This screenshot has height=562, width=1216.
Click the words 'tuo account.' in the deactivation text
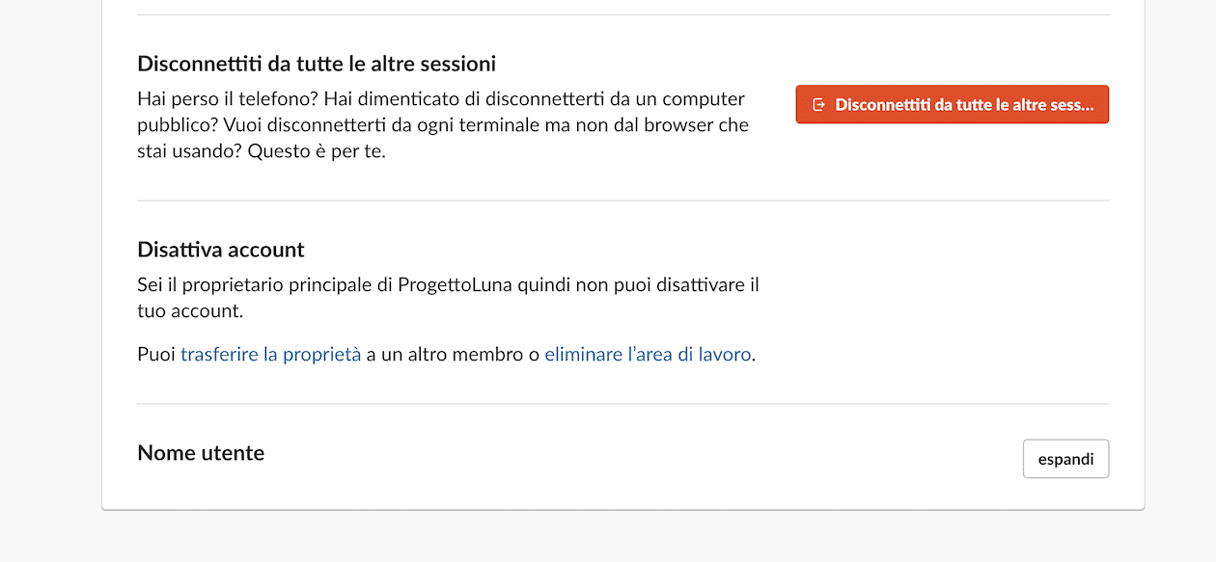[x=190, y=311]
